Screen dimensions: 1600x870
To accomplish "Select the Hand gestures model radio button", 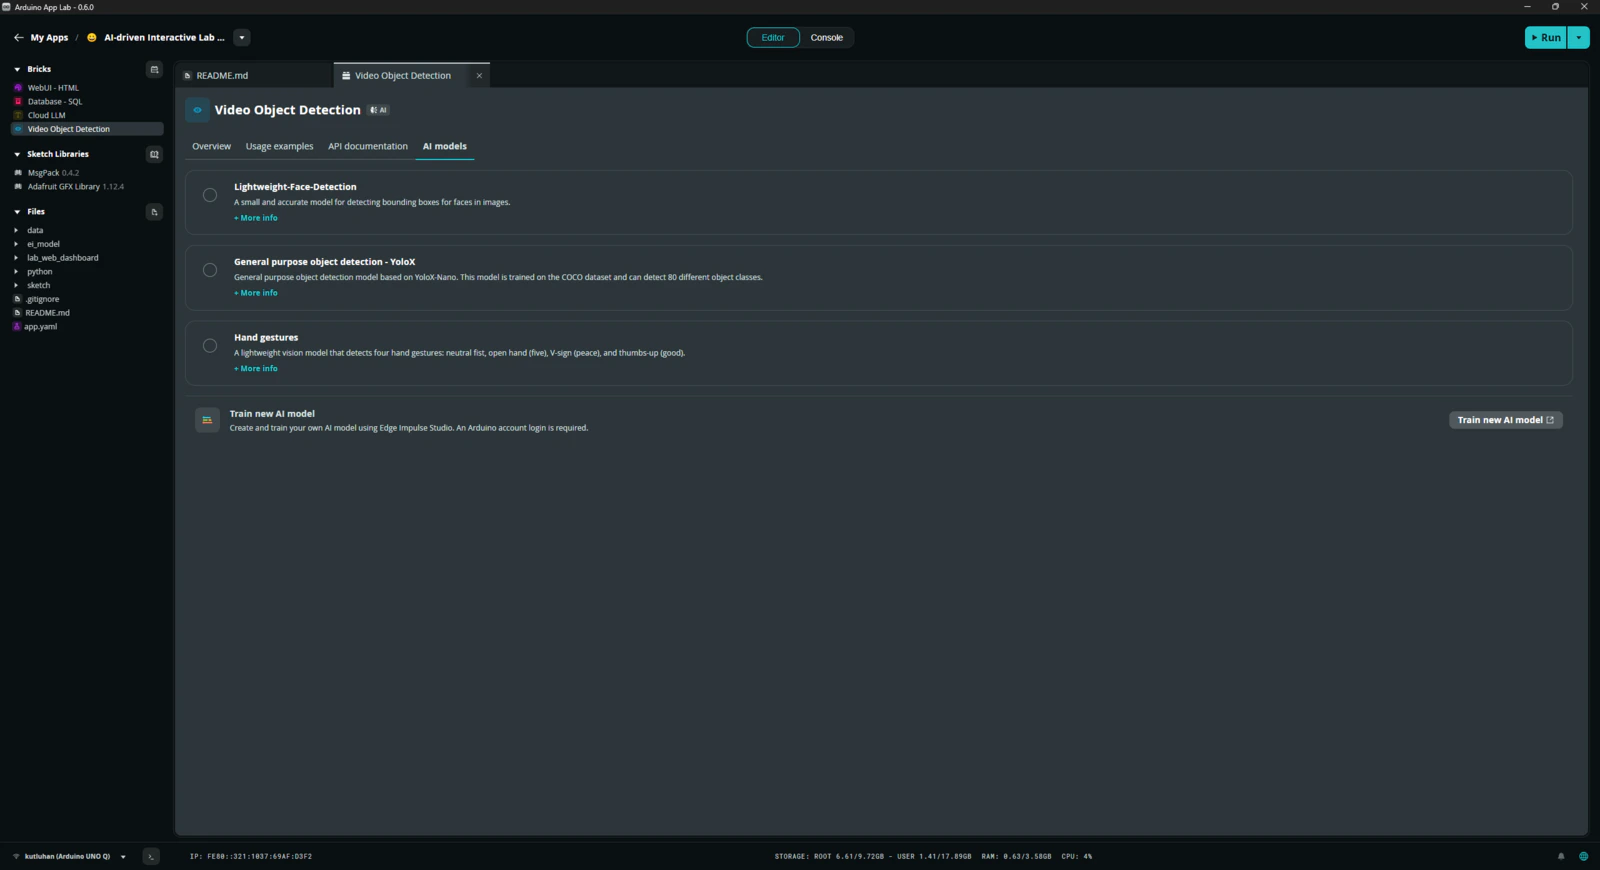I will point(210,346).
